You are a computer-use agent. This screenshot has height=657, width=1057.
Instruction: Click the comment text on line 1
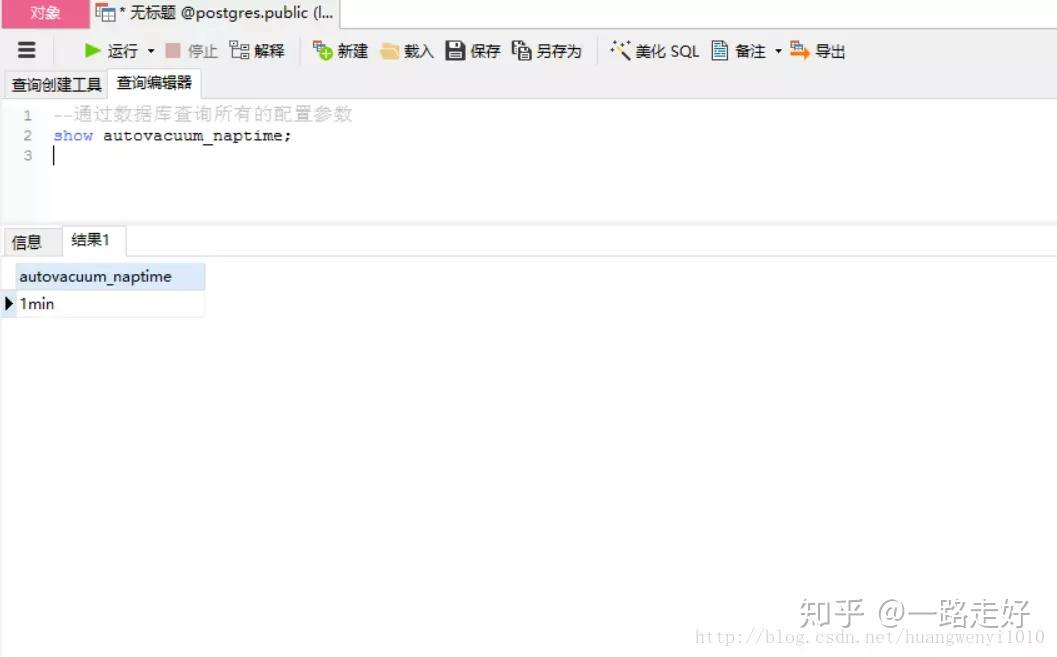[203, 115]
